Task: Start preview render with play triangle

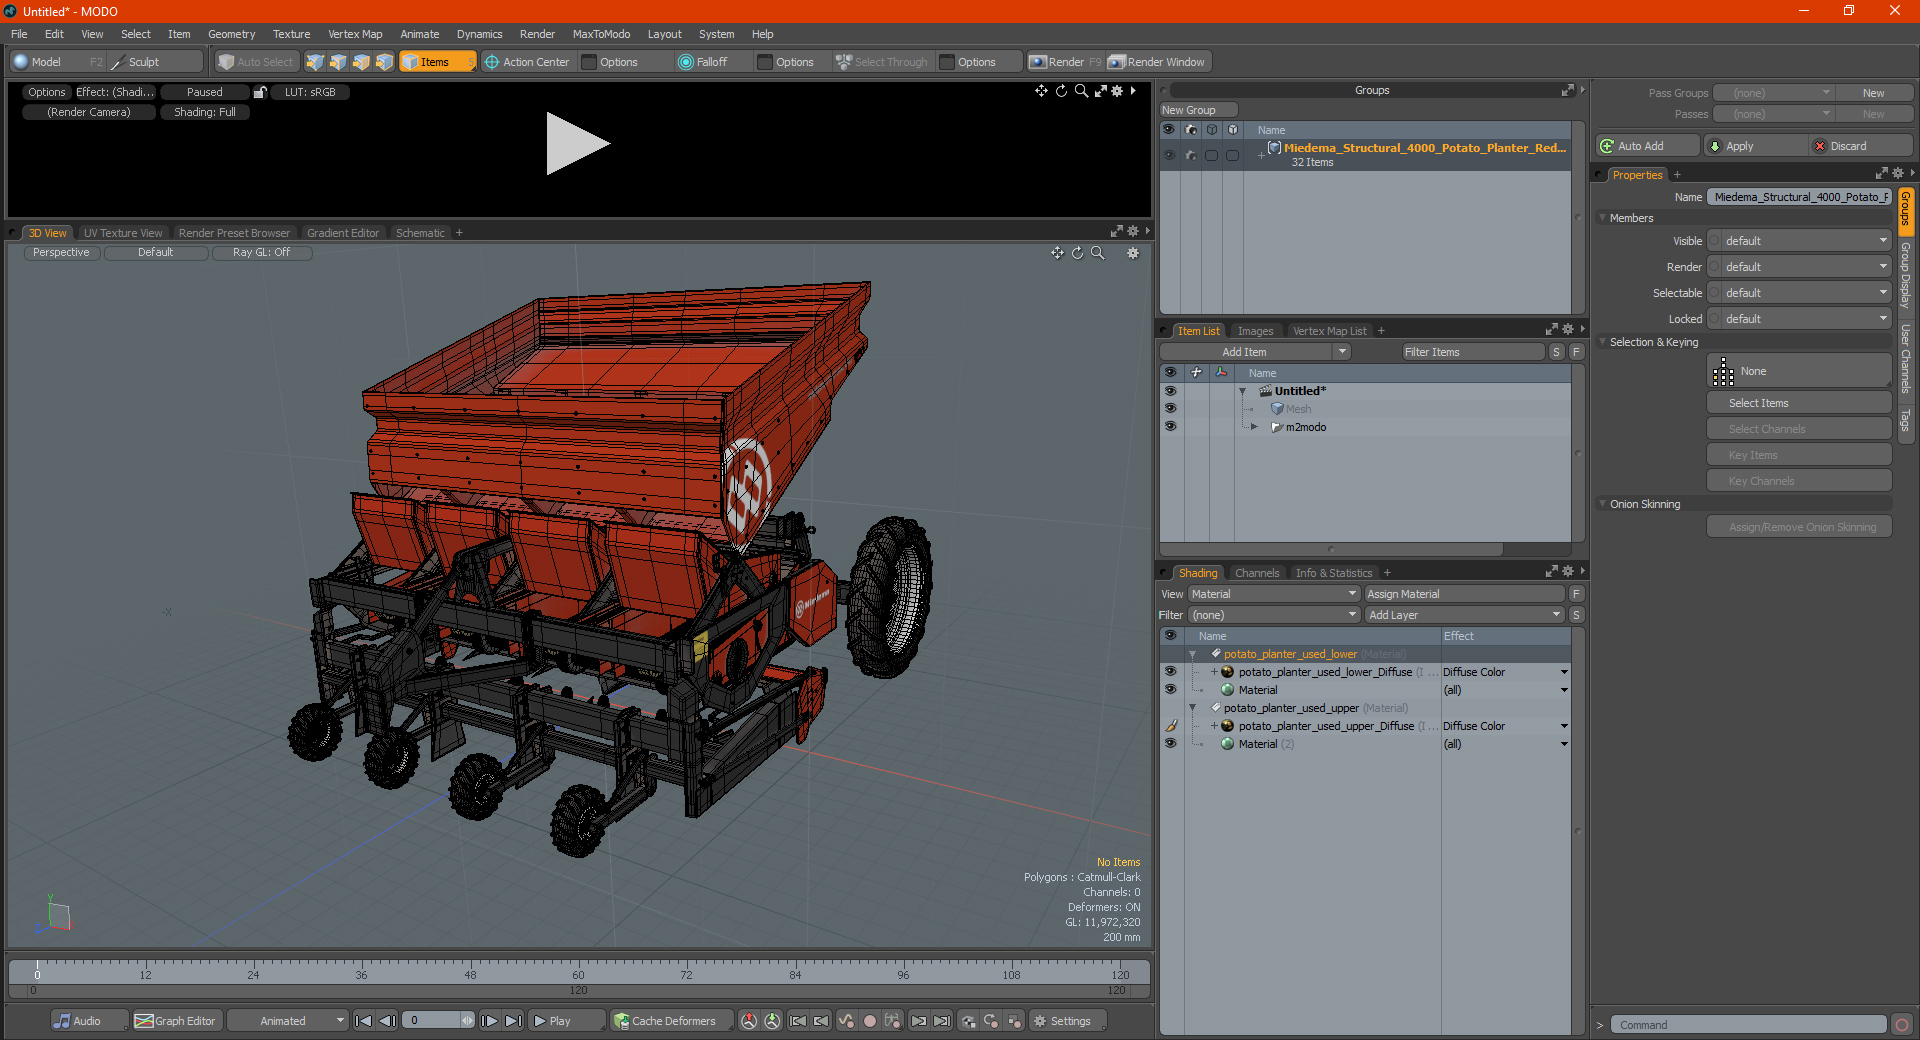Action: 577,144
